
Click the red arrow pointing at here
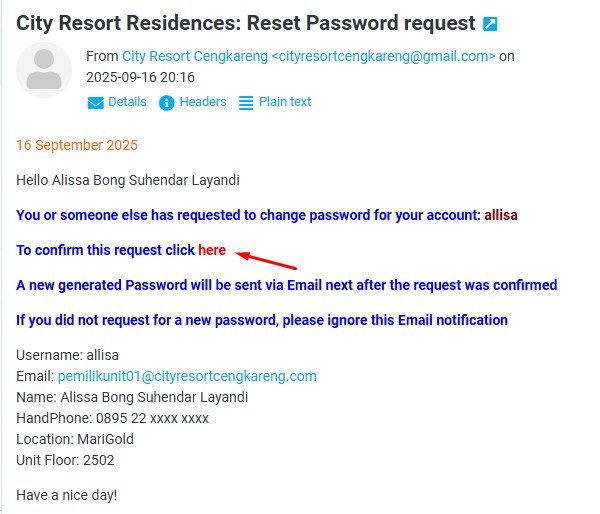coord(268,260)
